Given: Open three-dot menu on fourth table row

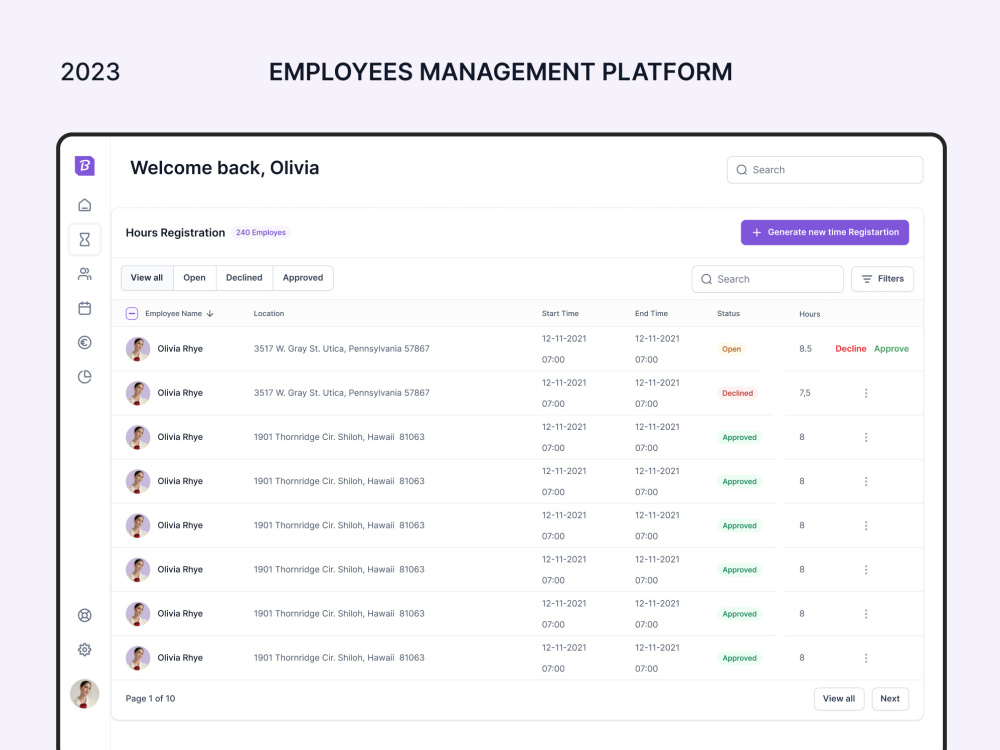Looking at the screenshot, I should pos(866,482).
